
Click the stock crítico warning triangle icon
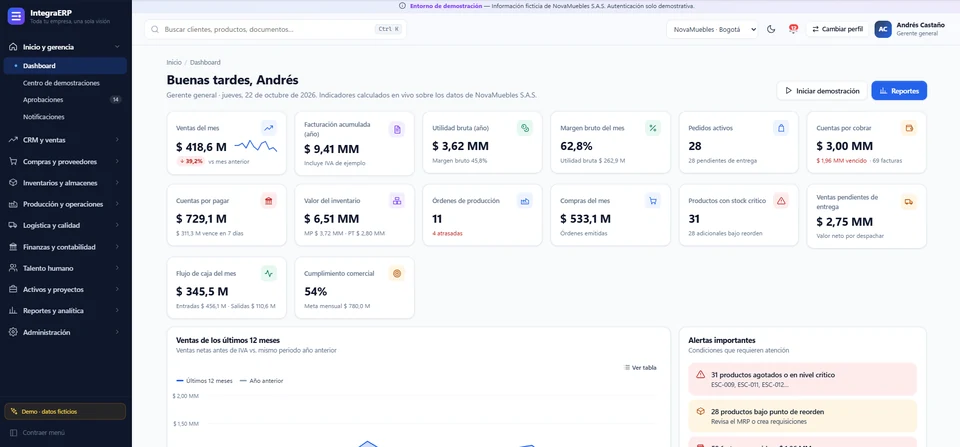click(x=781, y=200)
